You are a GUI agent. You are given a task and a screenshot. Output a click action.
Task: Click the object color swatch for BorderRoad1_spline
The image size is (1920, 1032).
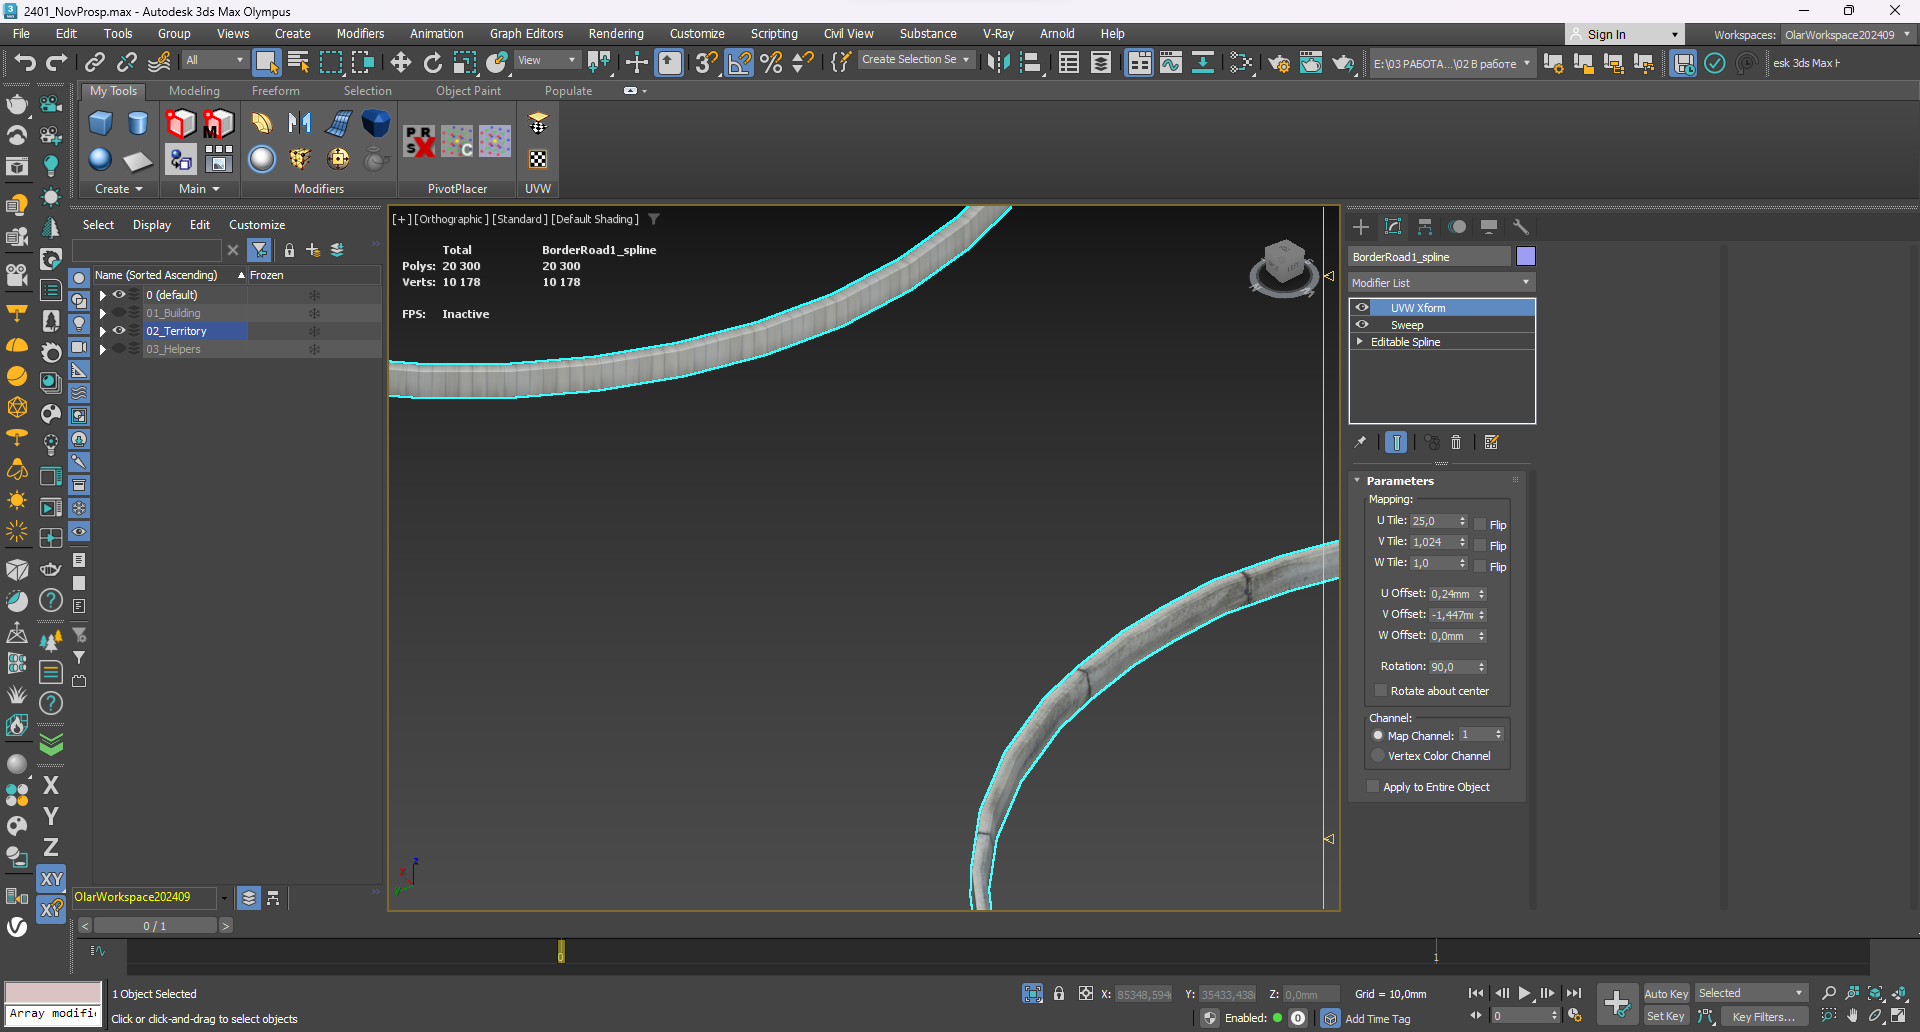tap(1525, 256)
